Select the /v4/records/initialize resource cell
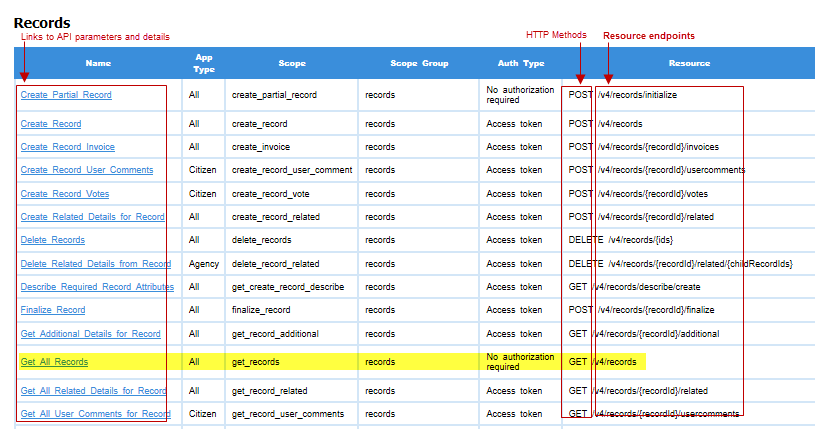This screenshot has height=429, width=815. [x=636, y=95]
